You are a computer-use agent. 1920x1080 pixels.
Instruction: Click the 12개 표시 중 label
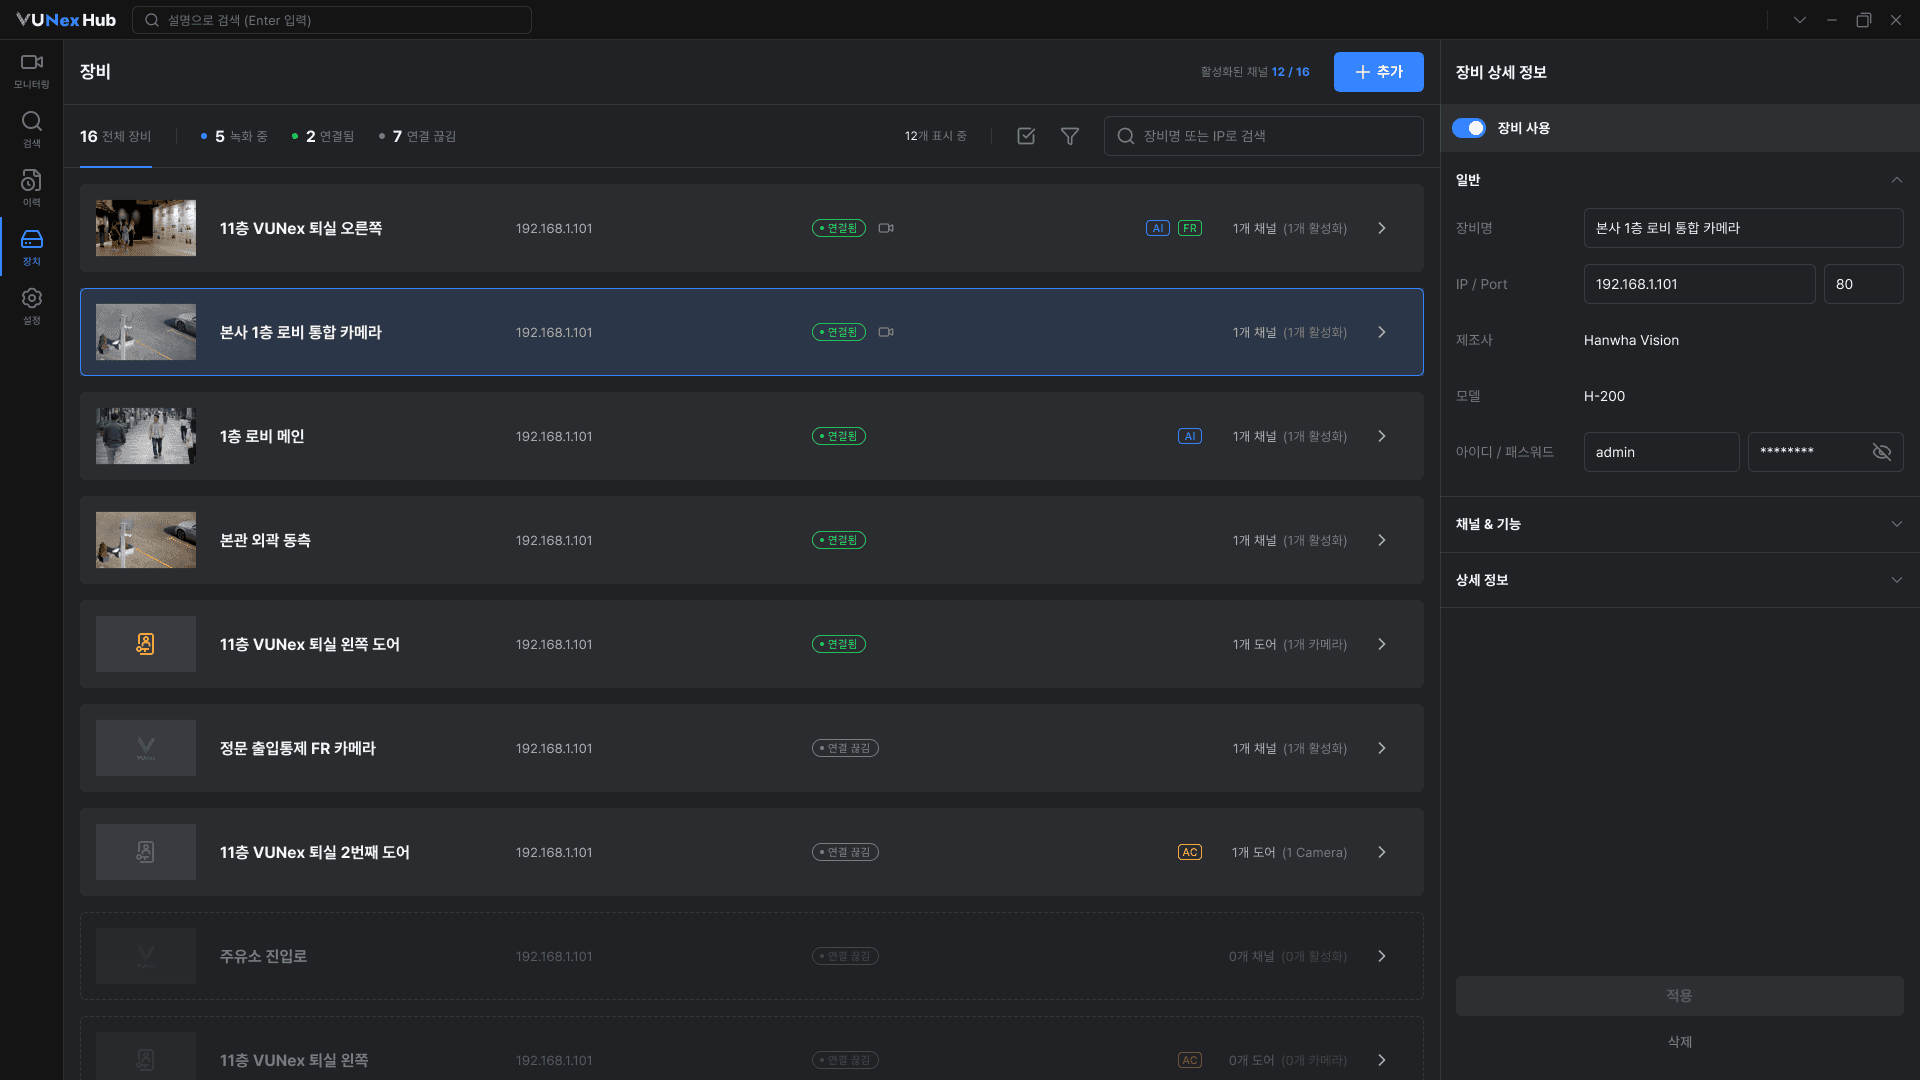tap(936, 136)
